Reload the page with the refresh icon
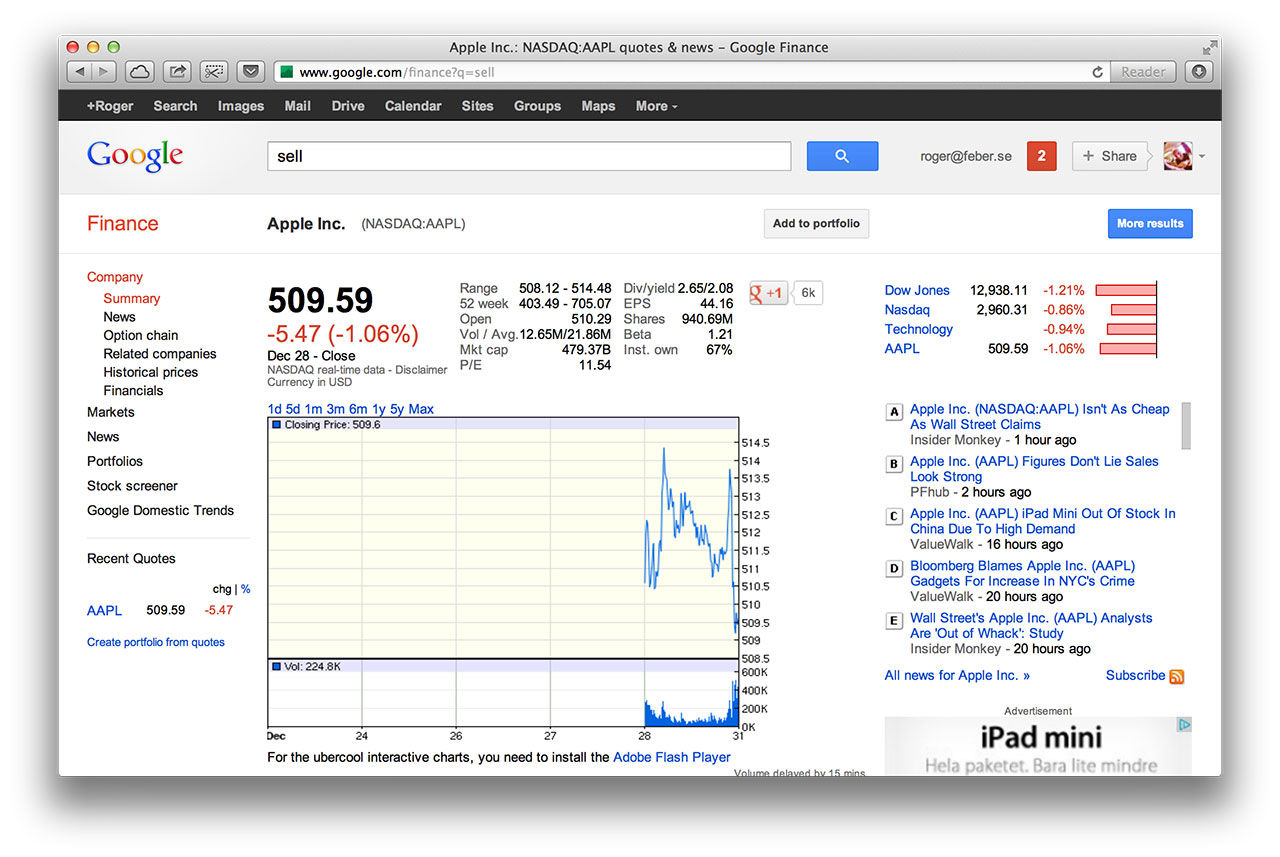Image resolution: width=1280 pixels, height=857 pixels. click(x=1098, y=72)
